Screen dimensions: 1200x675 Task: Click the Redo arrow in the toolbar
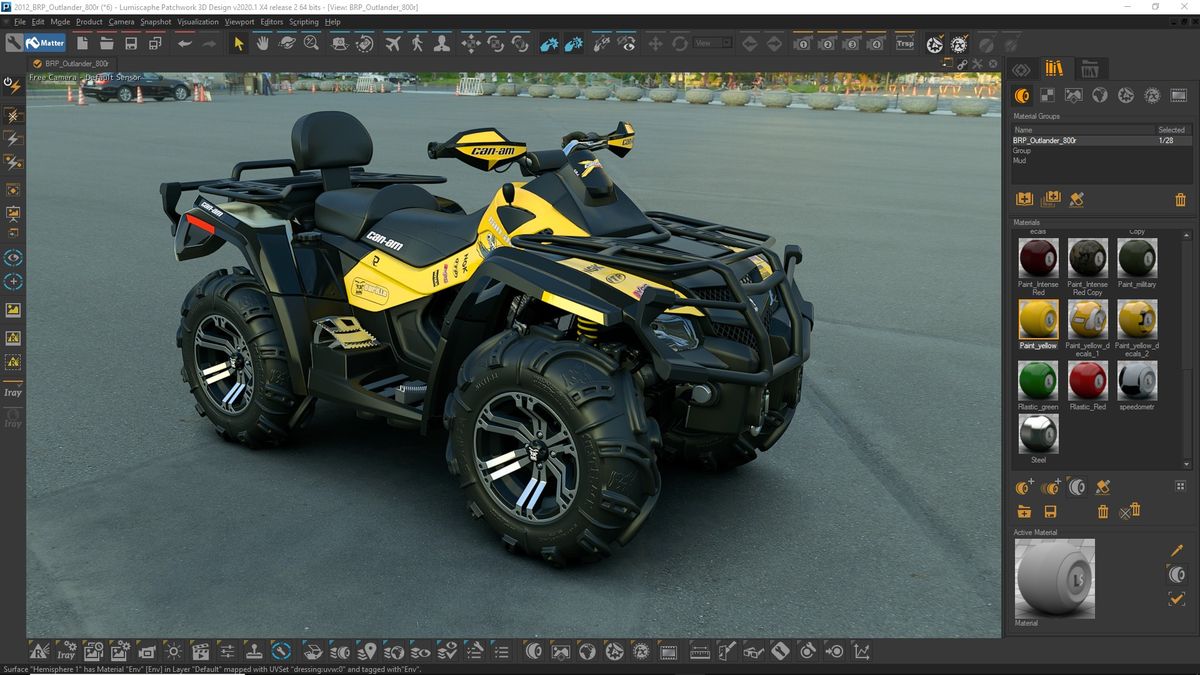tap(210, 43)
